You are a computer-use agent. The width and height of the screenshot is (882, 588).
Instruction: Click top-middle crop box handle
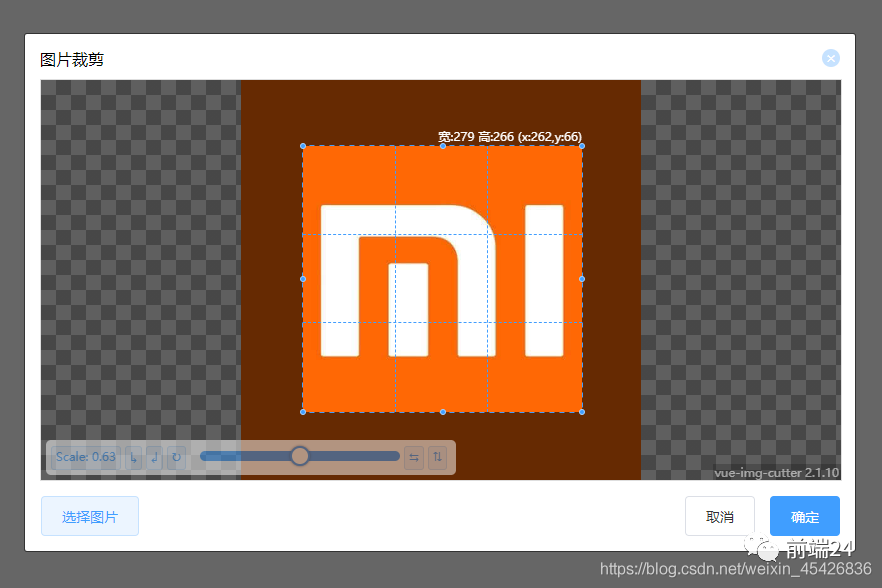pyautogui.click(x=443, y=146)
